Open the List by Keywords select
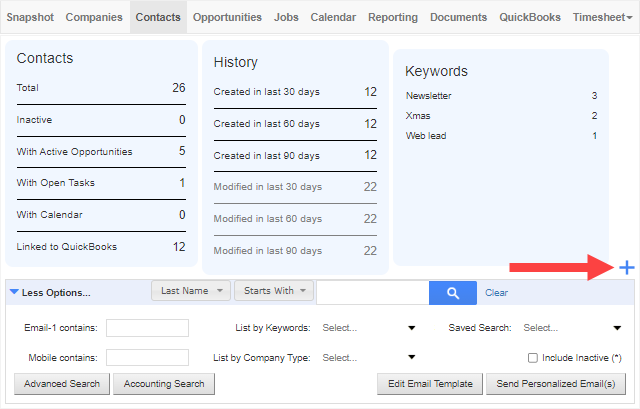This screenshot has width=640, height=409. 369,328
